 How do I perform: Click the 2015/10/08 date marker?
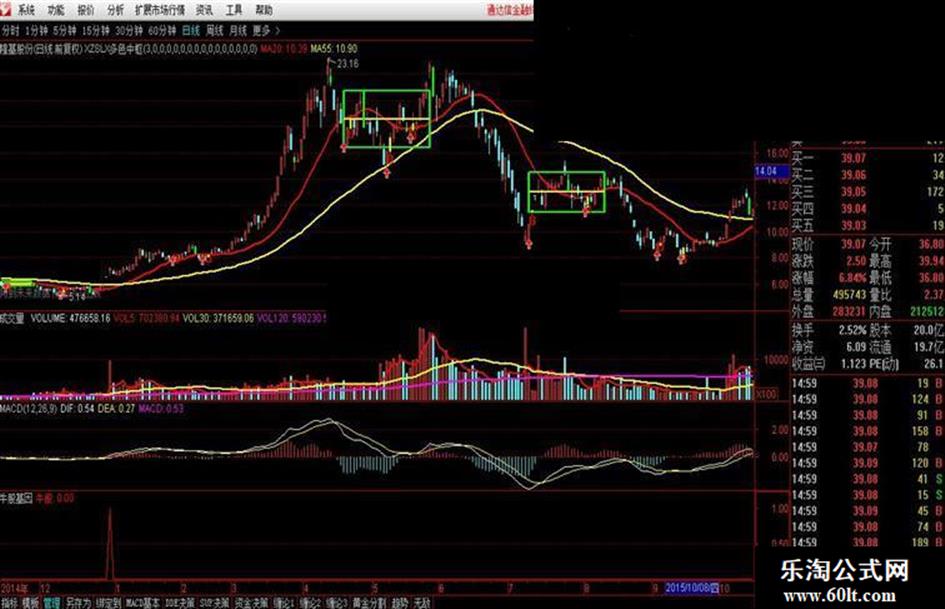click(691, 587)
